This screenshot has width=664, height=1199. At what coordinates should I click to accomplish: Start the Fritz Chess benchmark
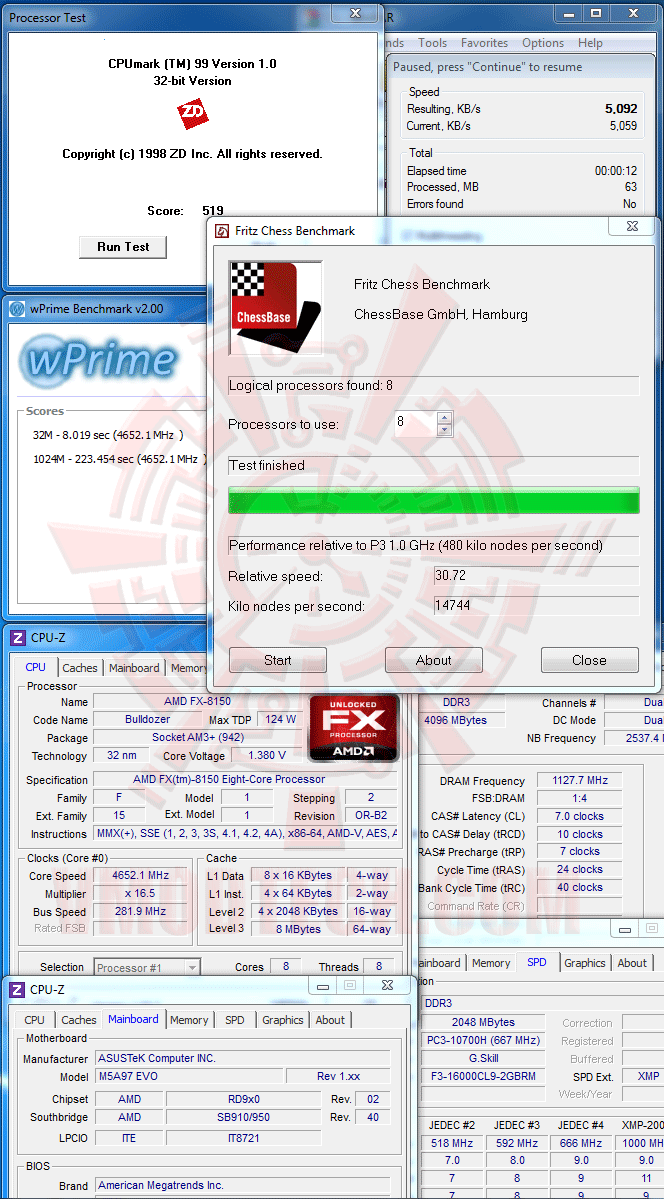278,660
